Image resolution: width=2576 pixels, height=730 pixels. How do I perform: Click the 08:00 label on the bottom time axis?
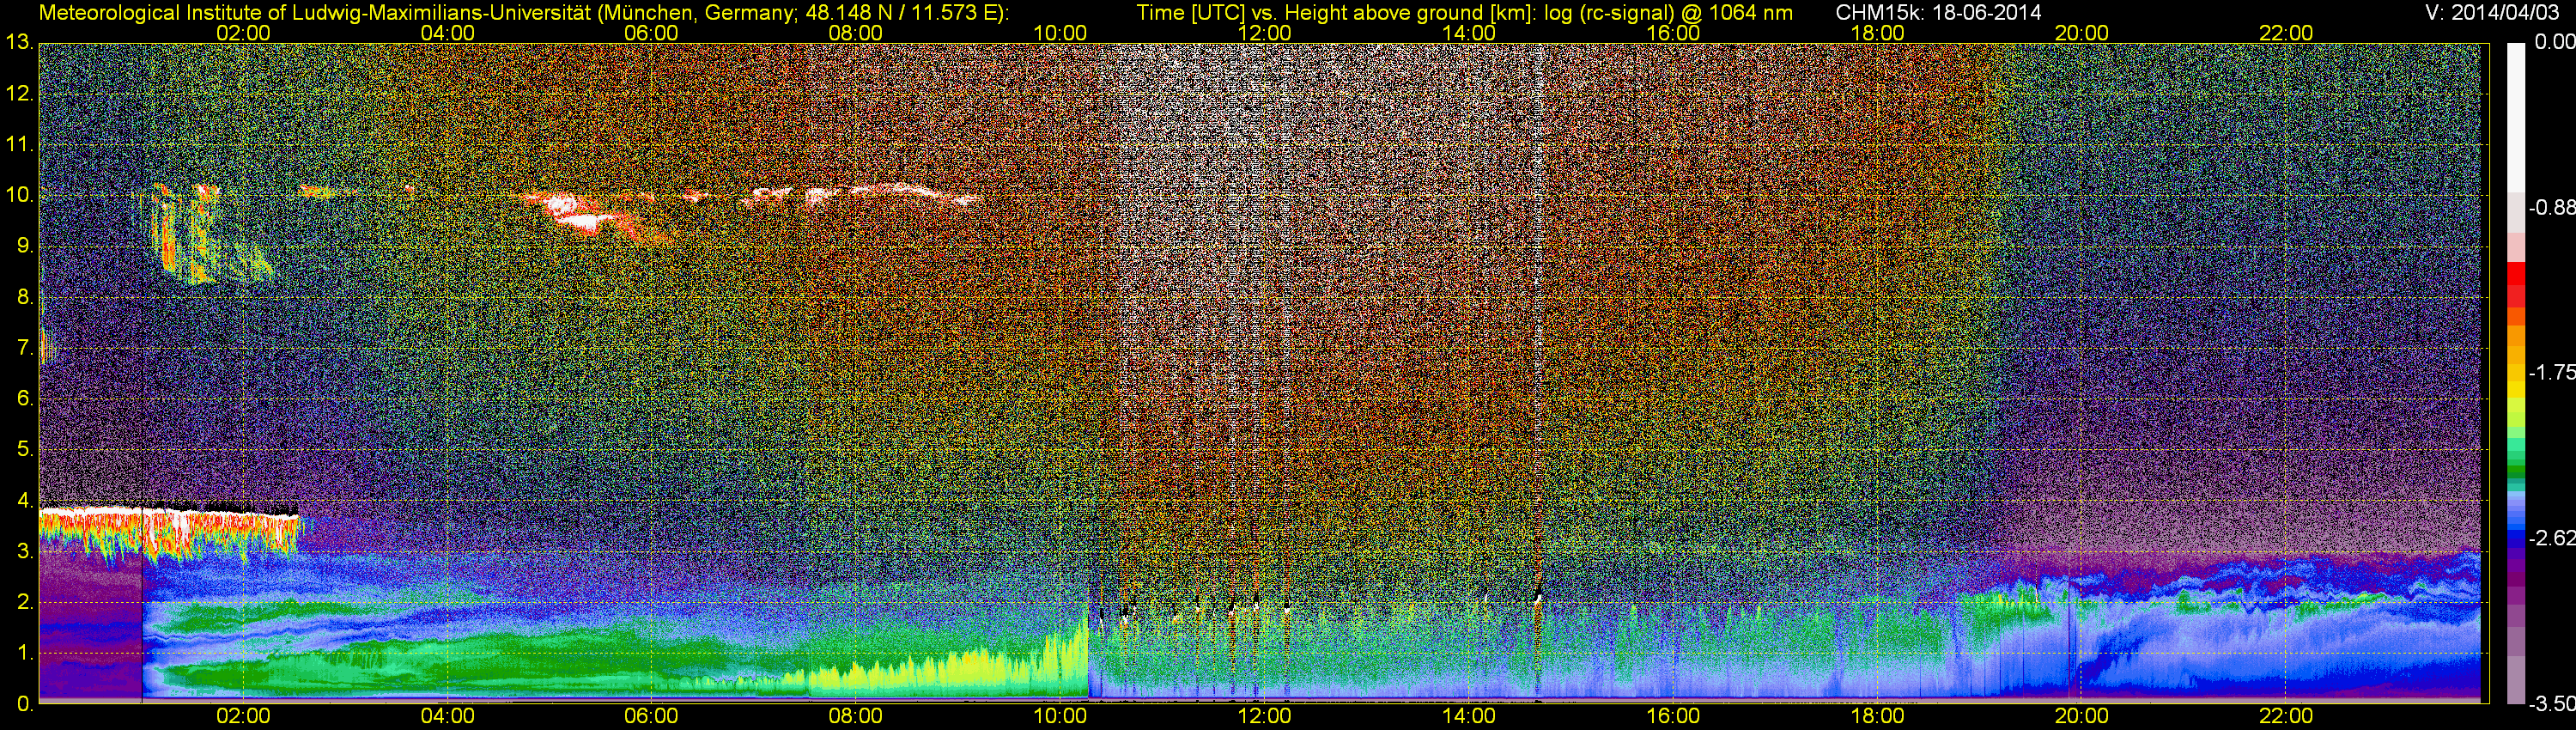point(856,716)
